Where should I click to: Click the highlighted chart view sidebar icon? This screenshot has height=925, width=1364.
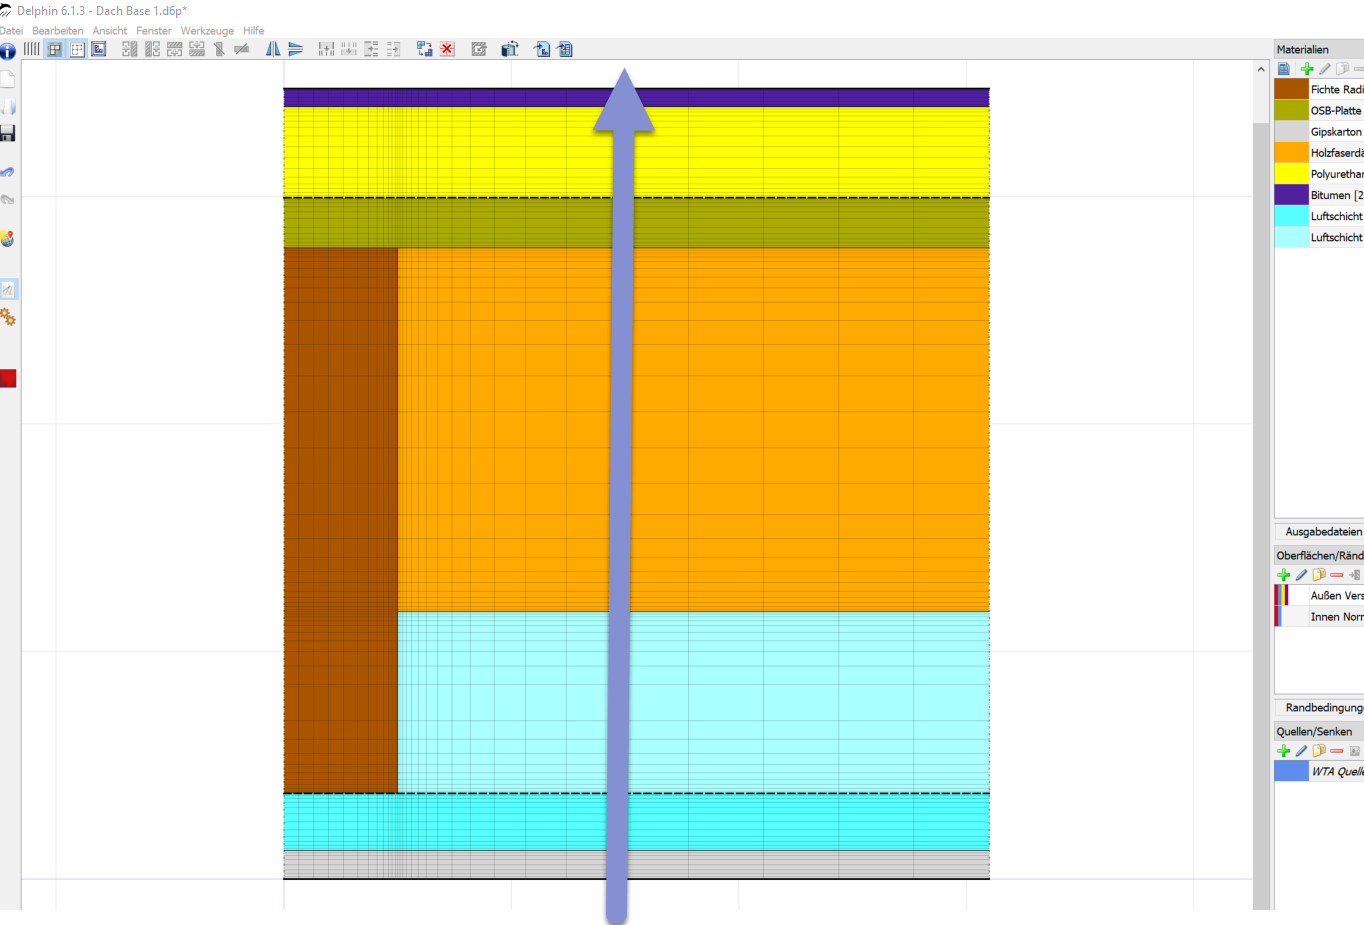(x=8, y=290)
